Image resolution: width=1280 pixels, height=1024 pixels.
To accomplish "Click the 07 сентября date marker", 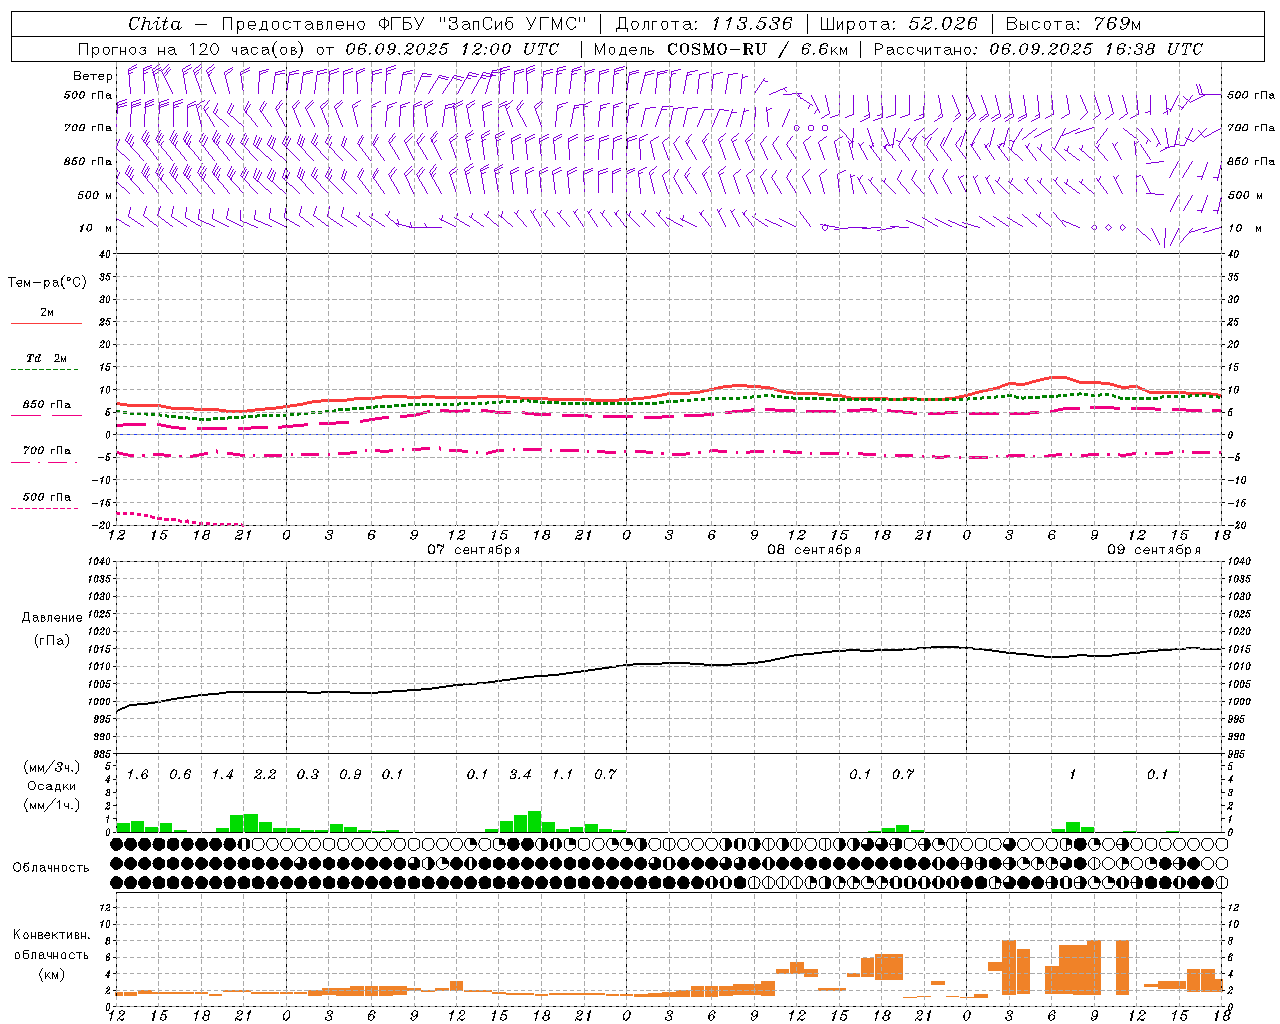I will tap(474, 550).
